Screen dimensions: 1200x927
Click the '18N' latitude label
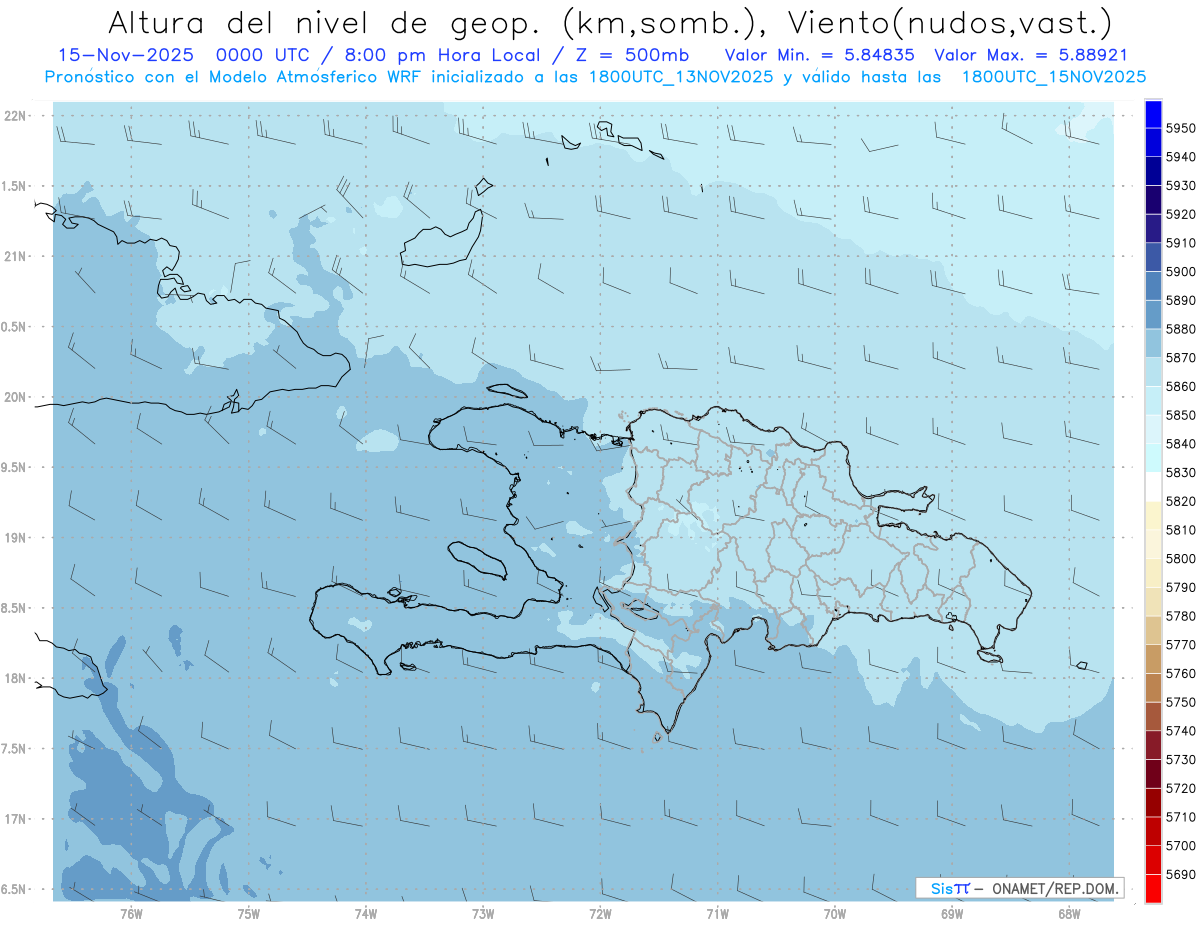(15, 678)
